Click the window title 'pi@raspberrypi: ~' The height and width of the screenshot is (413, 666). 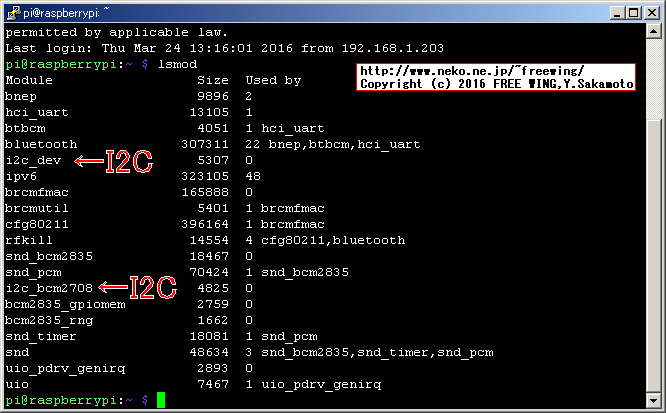point(67,13)
